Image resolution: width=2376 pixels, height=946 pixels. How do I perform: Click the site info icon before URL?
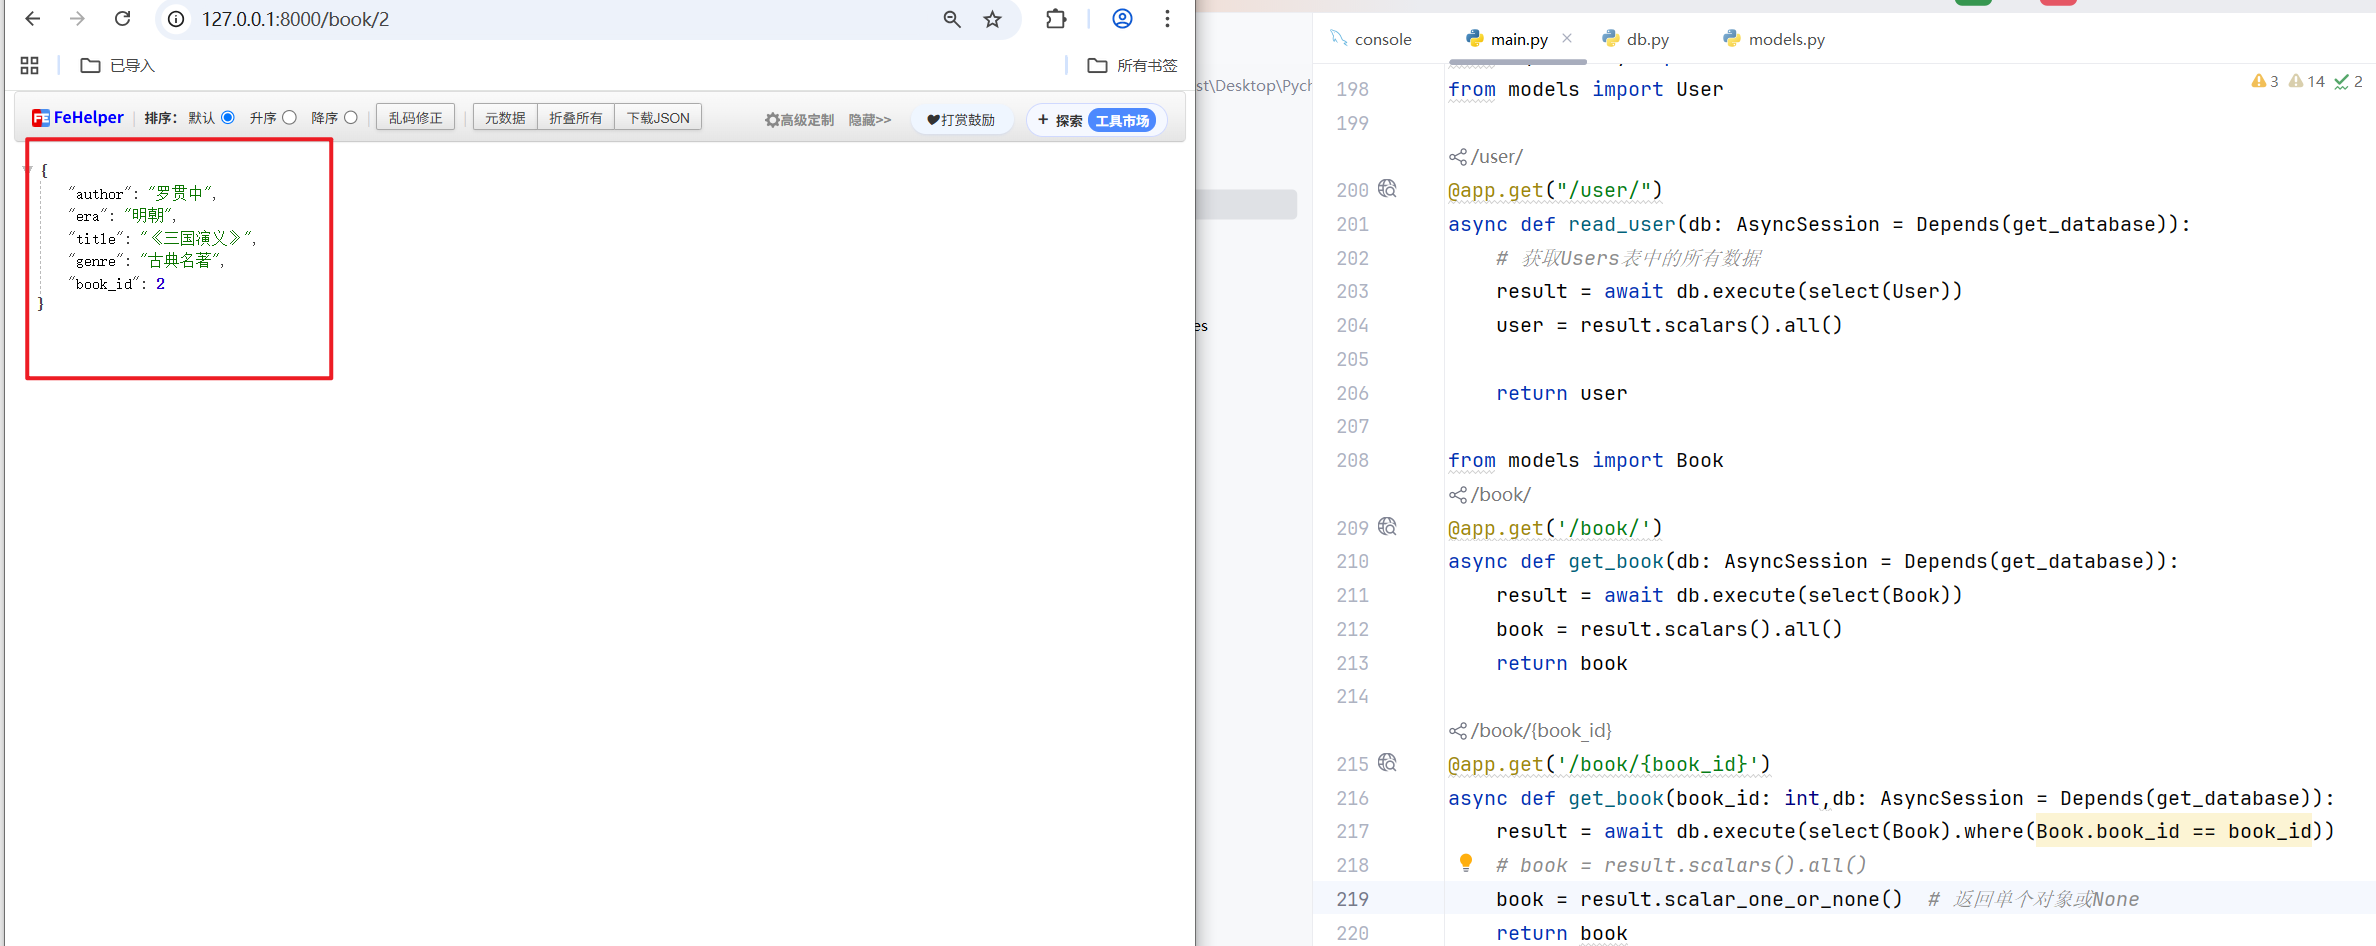coord(176,19)
